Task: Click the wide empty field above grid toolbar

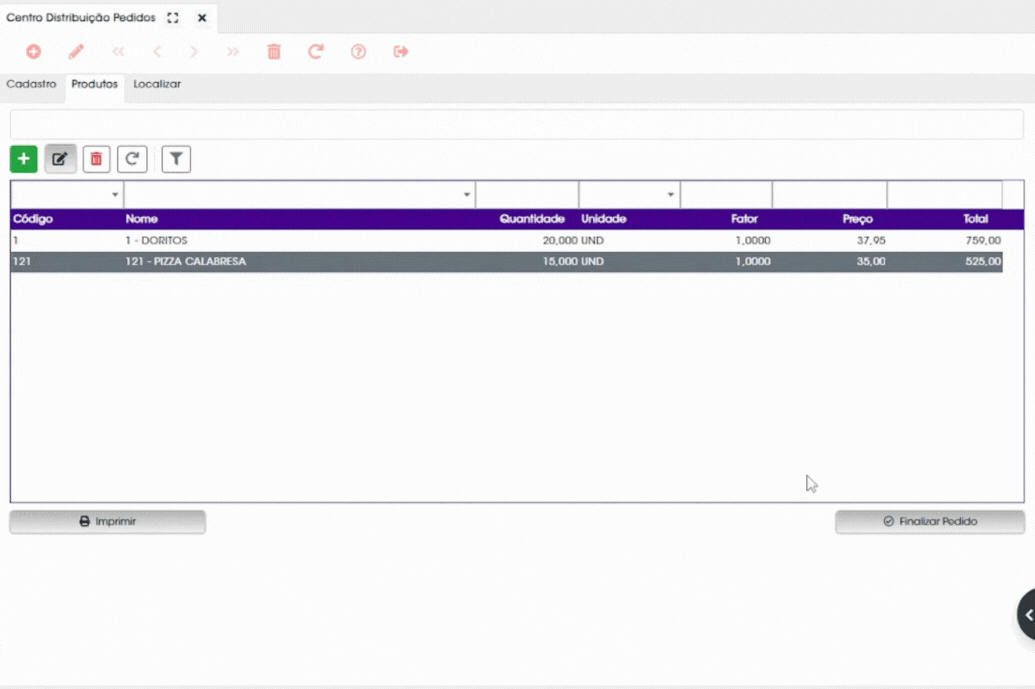Action: click(x=517, y=124)
